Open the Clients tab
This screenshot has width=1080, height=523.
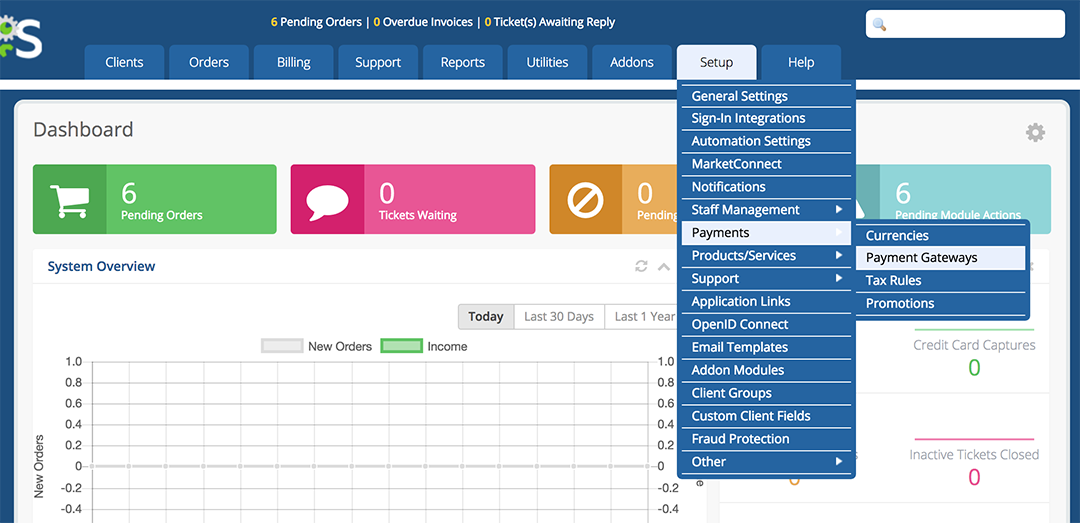click(125, 62)
